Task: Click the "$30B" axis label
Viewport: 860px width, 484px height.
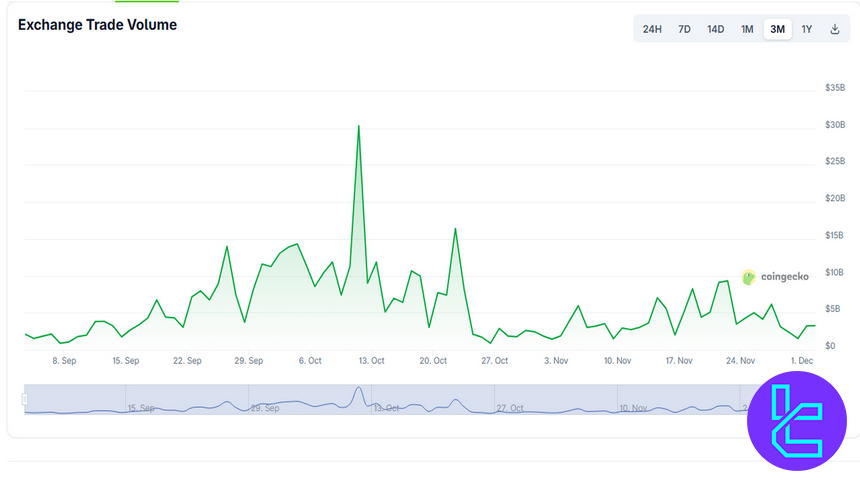Action: (x=835, y=125)
